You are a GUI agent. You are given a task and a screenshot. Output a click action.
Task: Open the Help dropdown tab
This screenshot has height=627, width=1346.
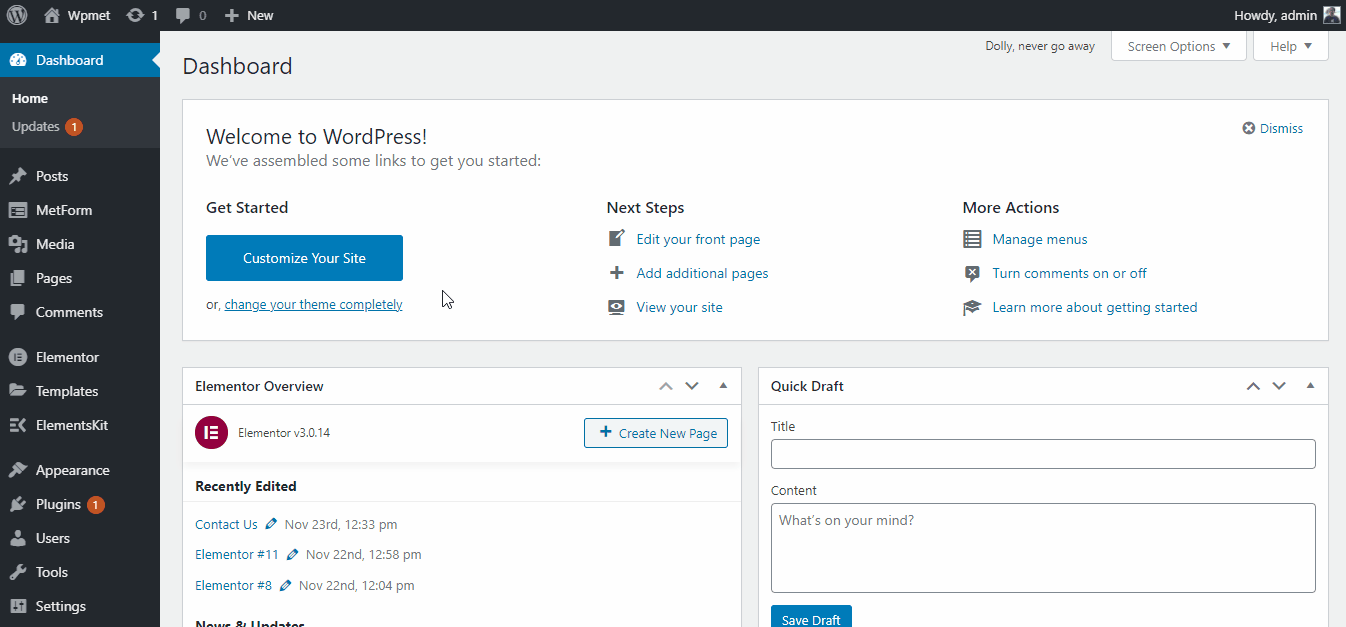click(1291, 46)
